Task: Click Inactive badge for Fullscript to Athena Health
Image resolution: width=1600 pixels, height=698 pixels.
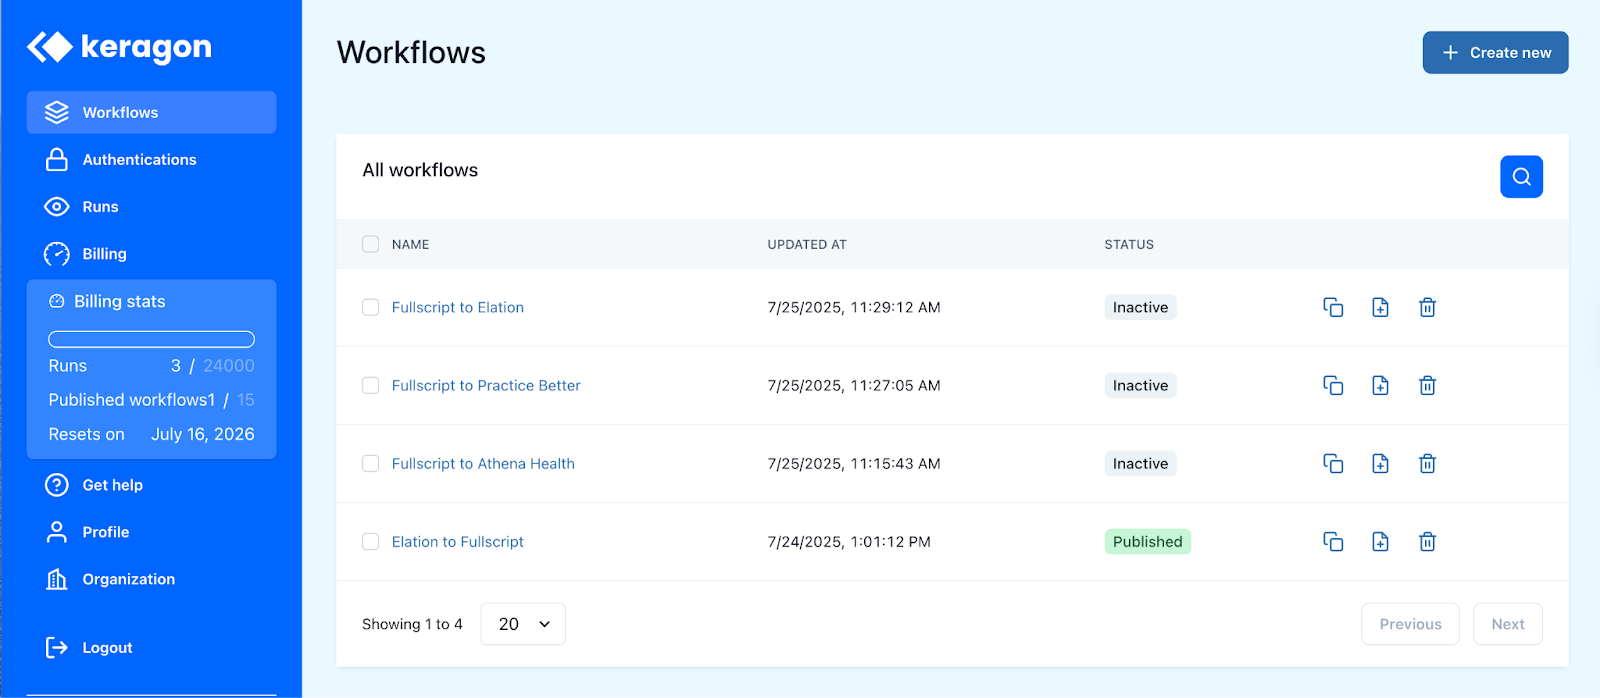Action: point(1140,463)
